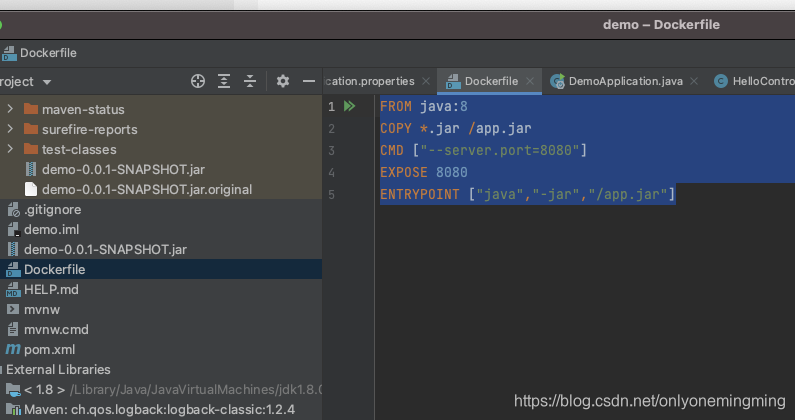795x420 pixels.
Task: Select the External Libraries node
Action: pyautogui.click(x=58, y=369)
